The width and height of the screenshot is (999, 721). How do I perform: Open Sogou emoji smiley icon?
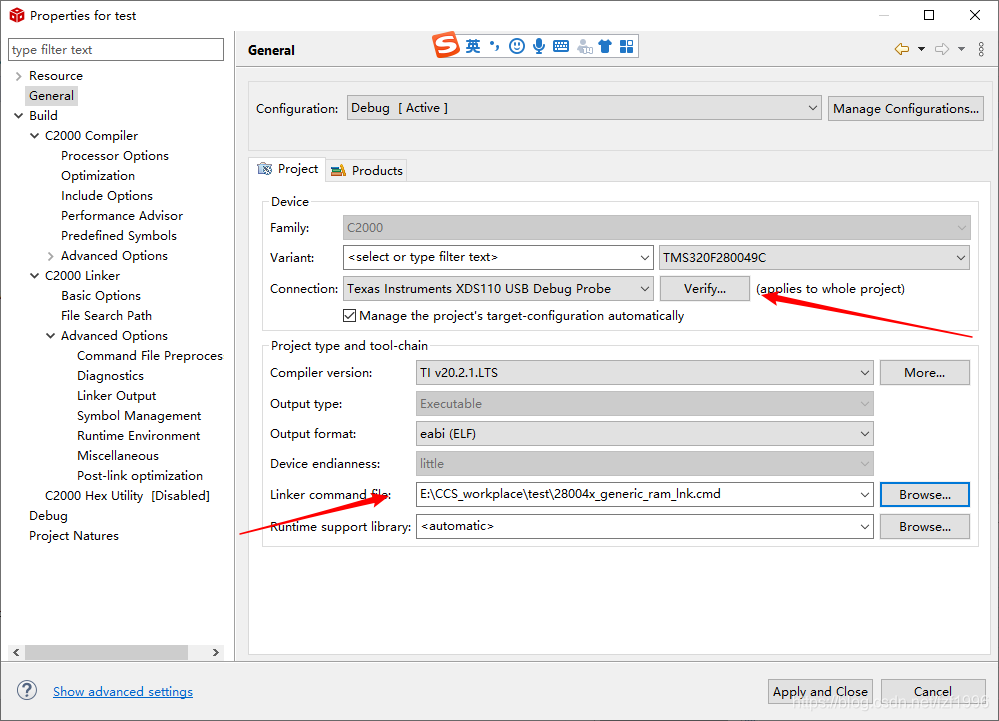(x=517, y=46)
